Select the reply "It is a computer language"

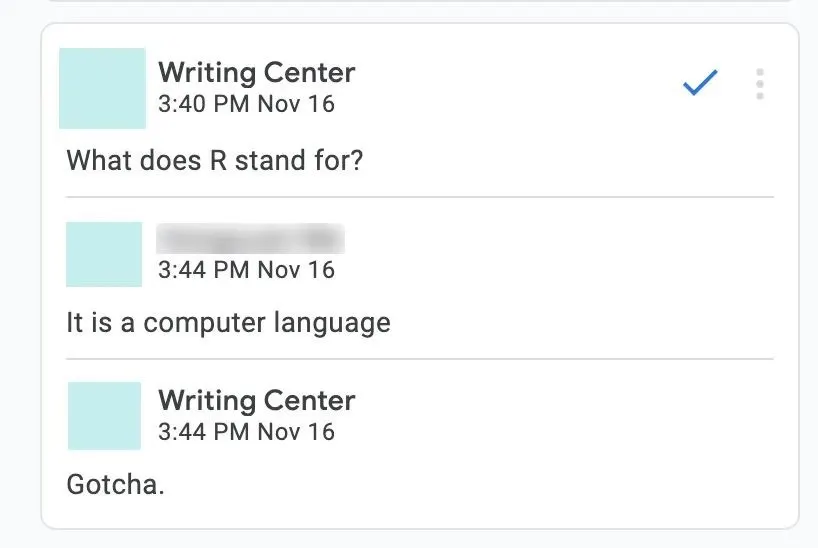[x=228, y=323]
